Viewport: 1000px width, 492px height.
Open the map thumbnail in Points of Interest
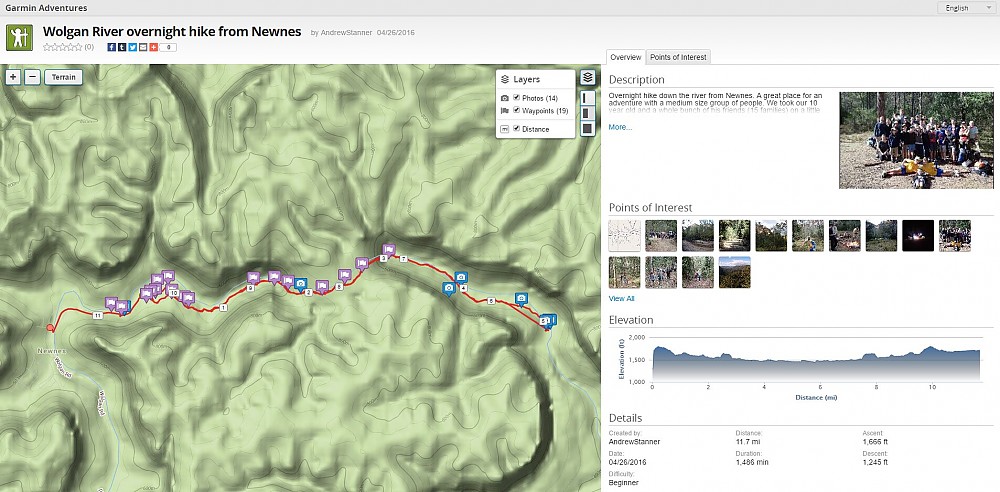pos(624,235)
